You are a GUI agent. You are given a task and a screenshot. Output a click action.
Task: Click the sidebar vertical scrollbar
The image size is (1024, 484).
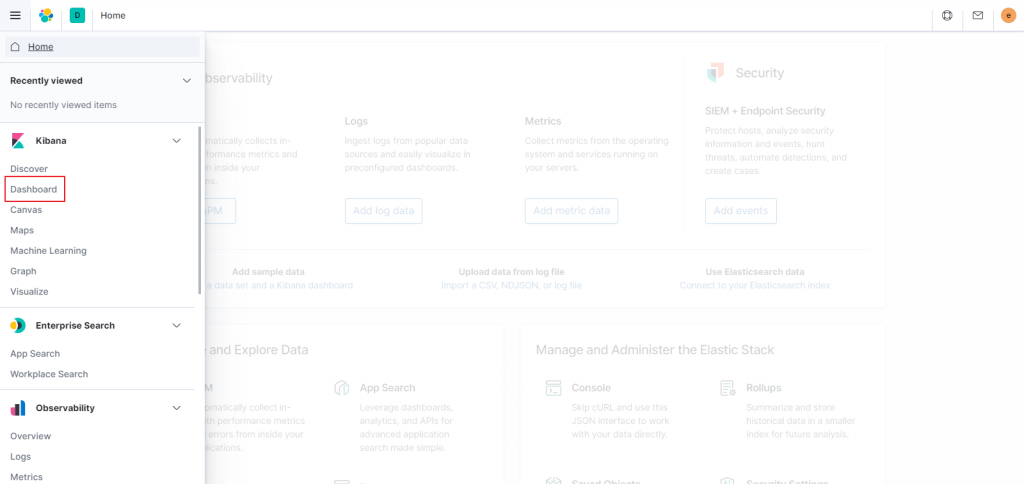tap(199, 210)
